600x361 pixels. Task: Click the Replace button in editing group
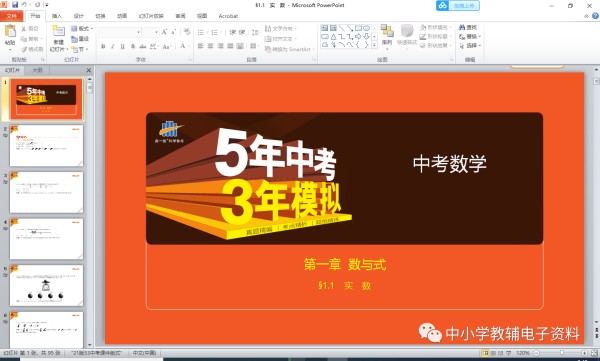(470, 36)
